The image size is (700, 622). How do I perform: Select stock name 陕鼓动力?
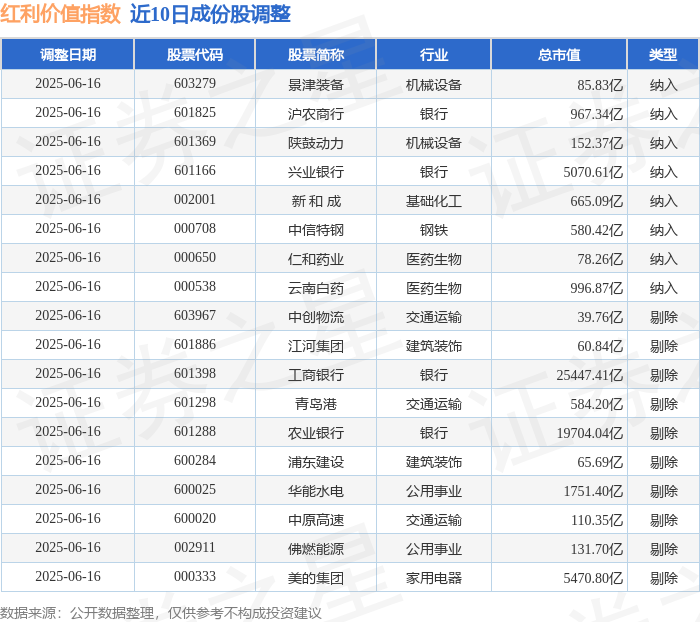coord(316,143)
